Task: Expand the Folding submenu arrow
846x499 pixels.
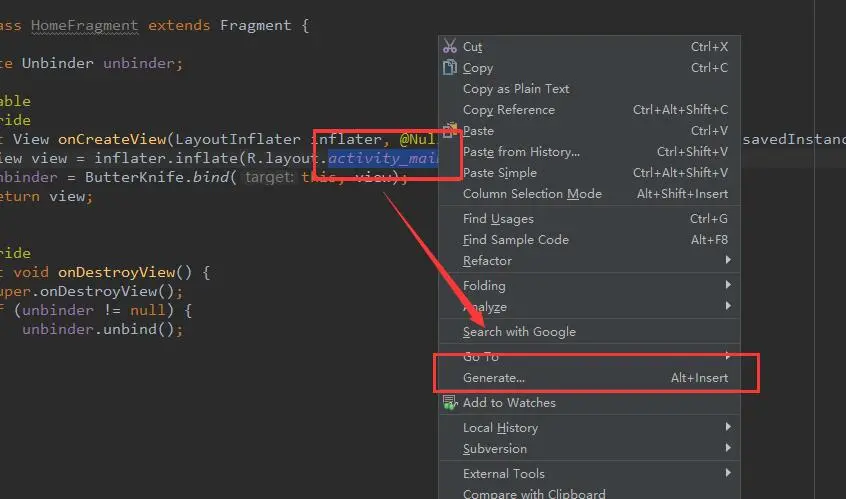Action: [x=728, y=285]
